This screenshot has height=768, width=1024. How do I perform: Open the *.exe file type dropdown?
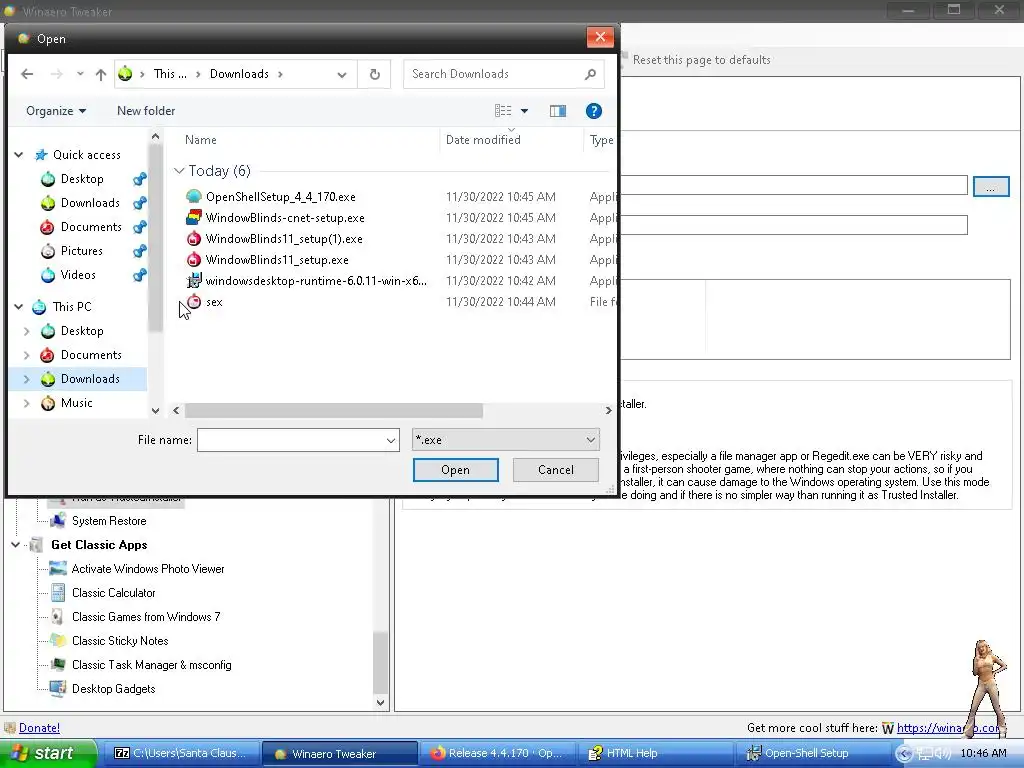[505, 440]
